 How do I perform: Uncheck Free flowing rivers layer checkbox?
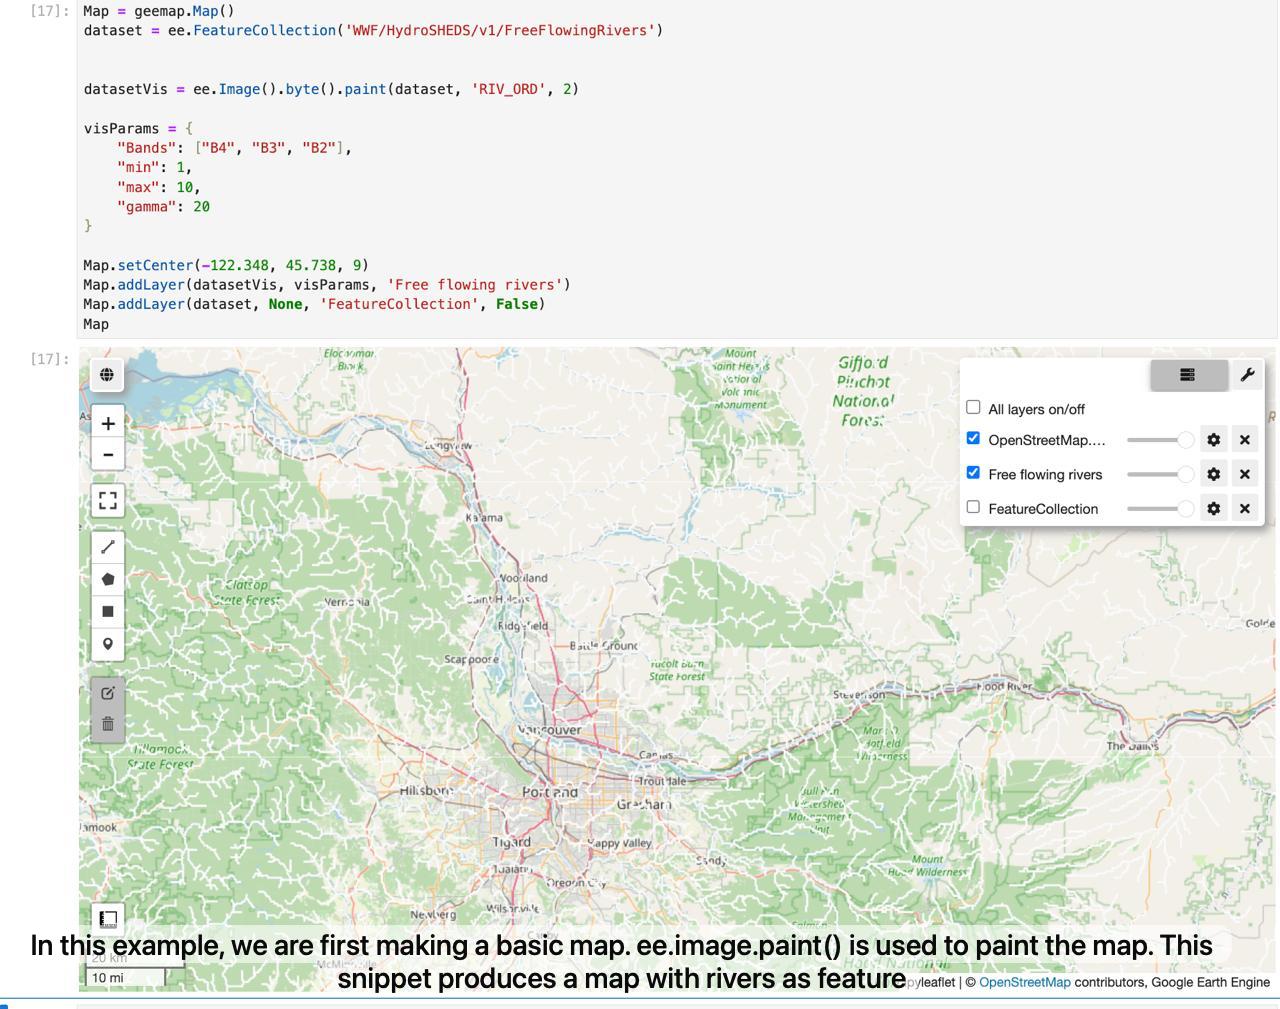click(x=973, y=472)
